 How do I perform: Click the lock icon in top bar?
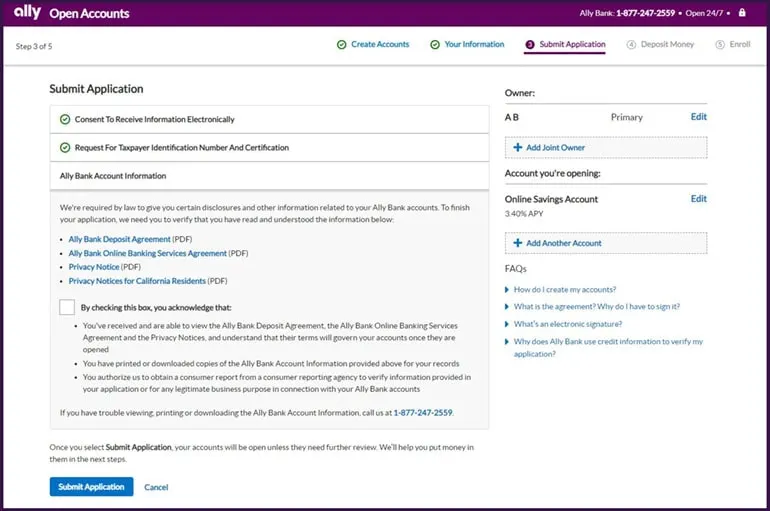pos(742,13)
